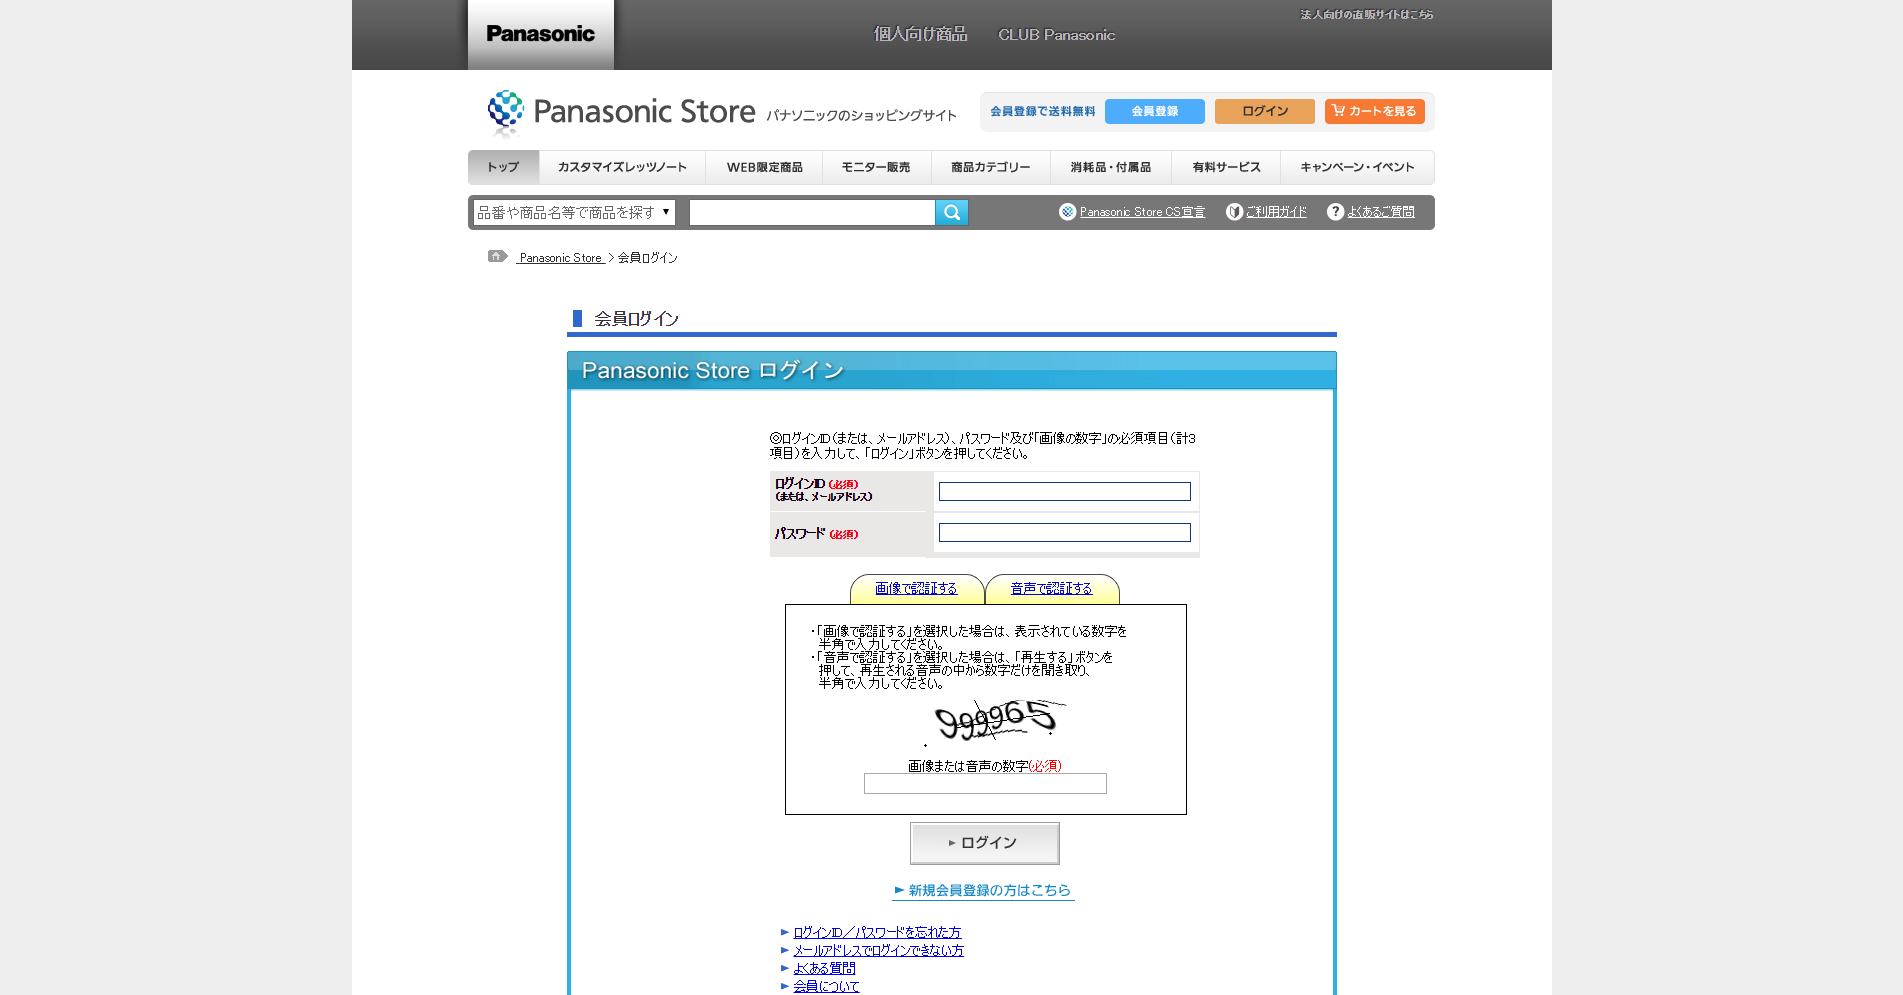This screenshot has height=995, width=1903.
Task: Focus the 画像または音声の数字 input field
Action: [985, 783]
